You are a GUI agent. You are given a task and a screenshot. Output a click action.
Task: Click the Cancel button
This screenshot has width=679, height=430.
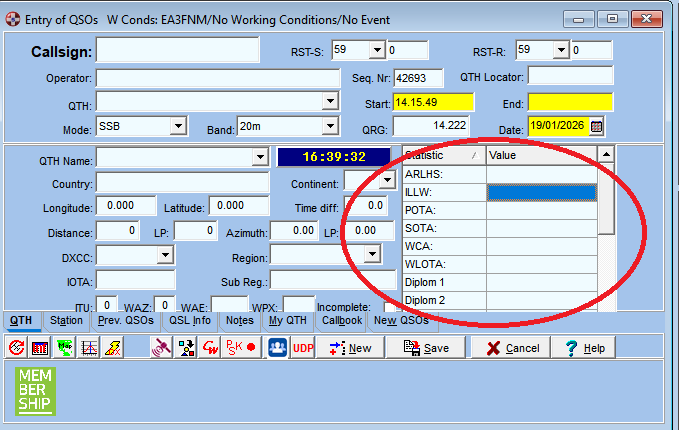(x=512, y=348)
